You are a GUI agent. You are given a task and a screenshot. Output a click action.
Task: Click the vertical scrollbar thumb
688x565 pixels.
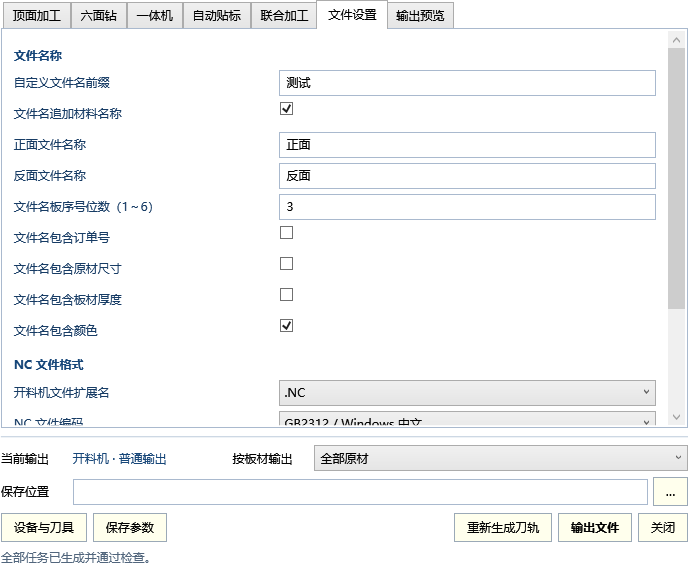[676, 178]
